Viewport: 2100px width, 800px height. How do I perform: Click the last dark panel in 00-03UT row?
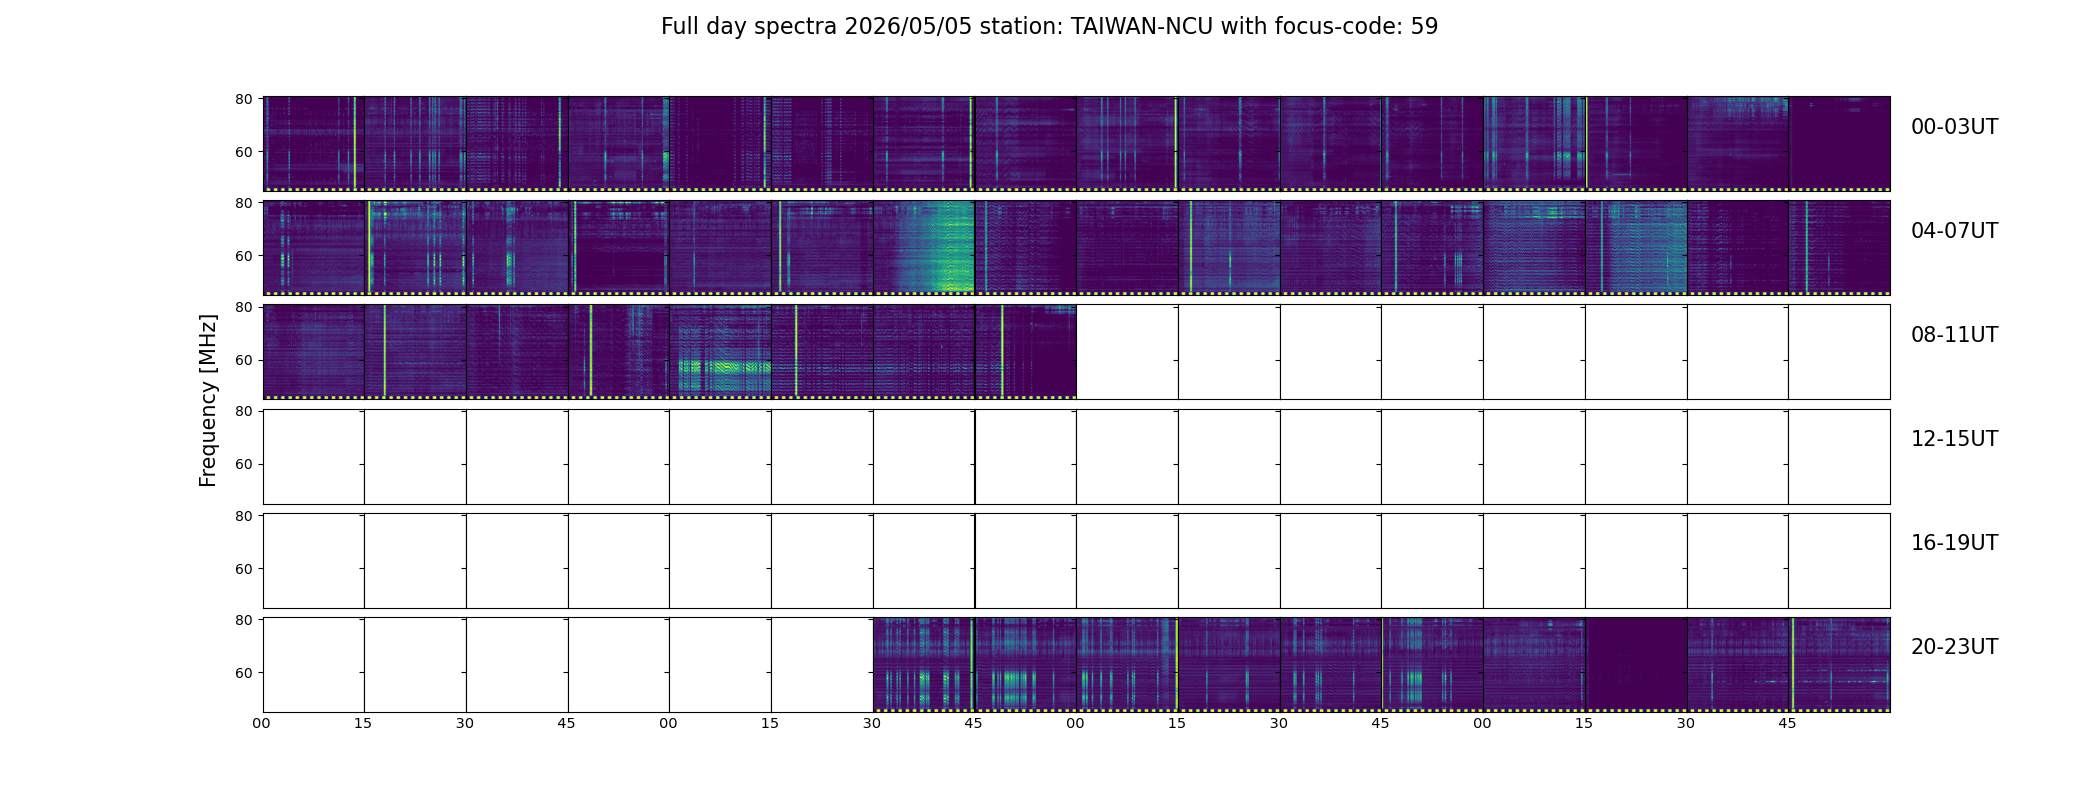[1839, 143]
